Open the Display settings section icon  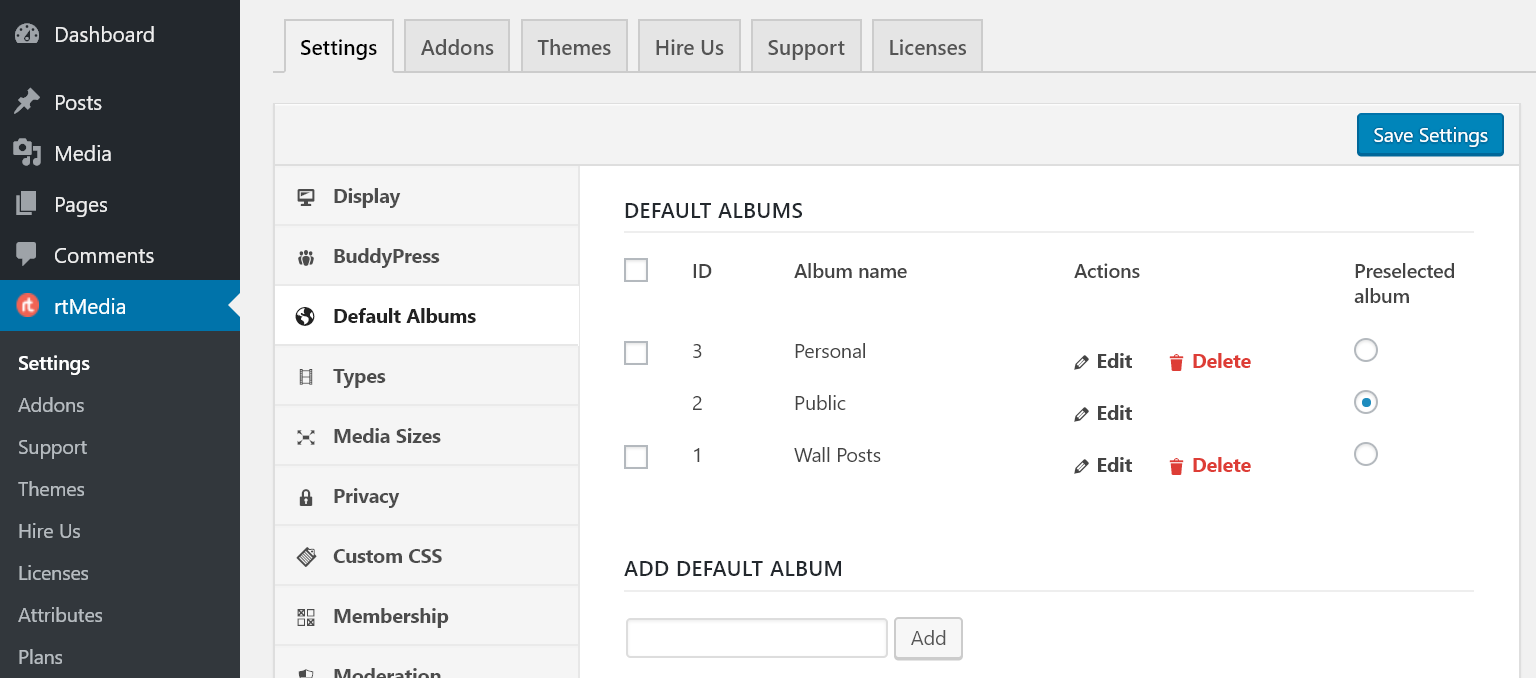306,196
